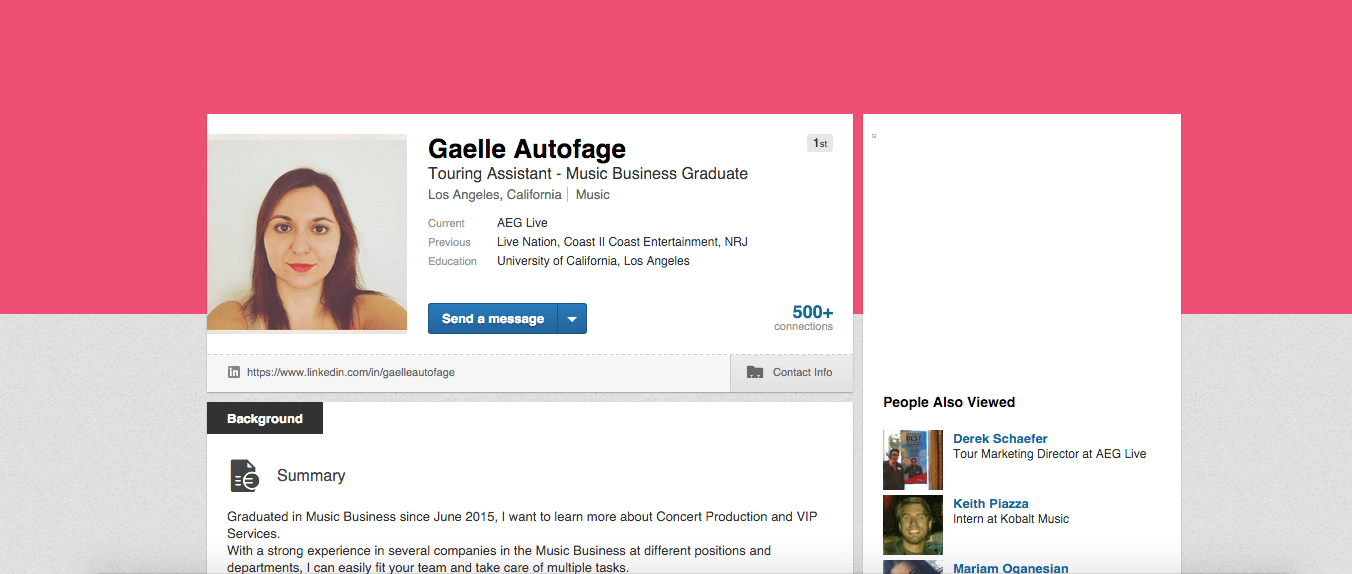
Task: View the 500+ connections count
Action: click(803, 317)
